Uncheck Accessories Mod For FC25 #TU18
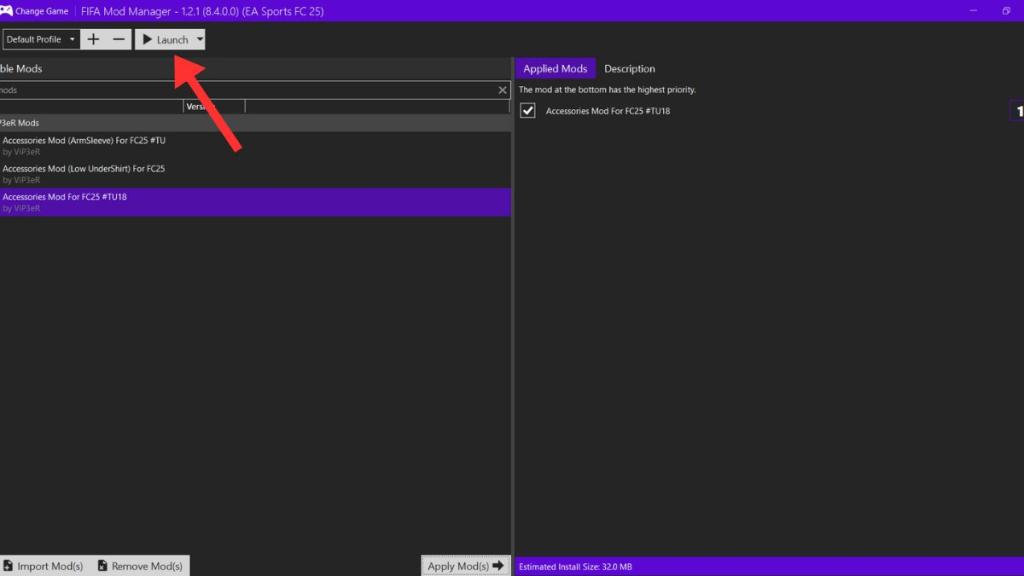Image resolution: width=1024 pixels, height=576 pixels. click(x=527, y=111)
